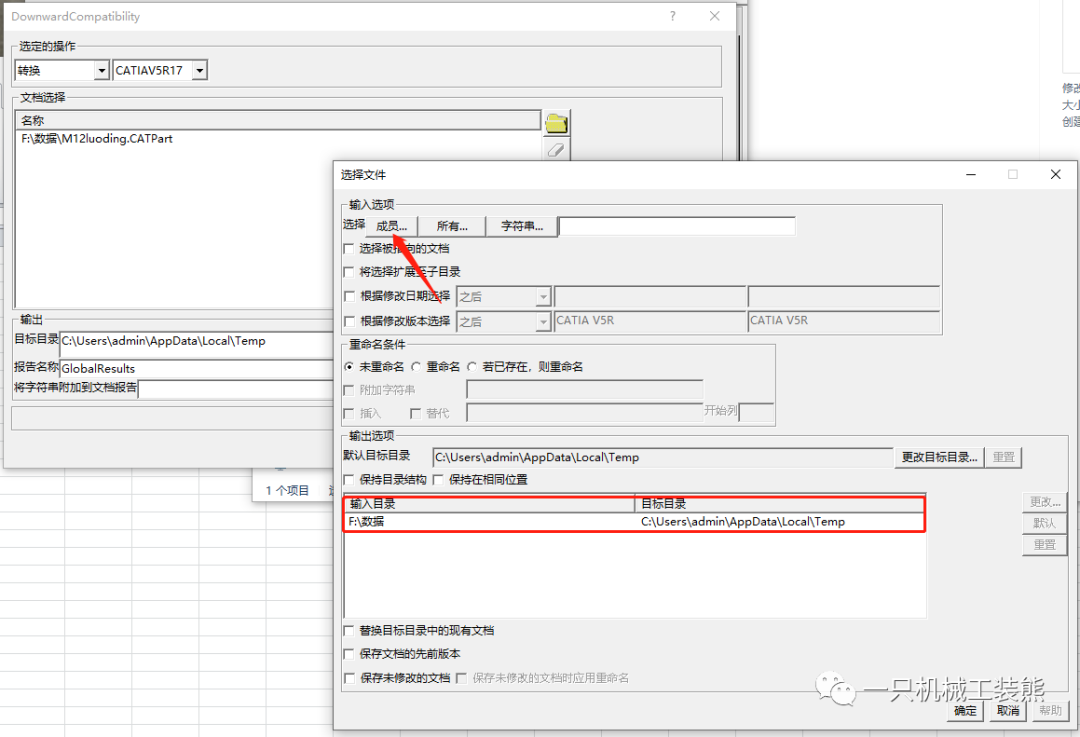Select the 重命名 radio button
1080x737 pixels.
(416, 367)
